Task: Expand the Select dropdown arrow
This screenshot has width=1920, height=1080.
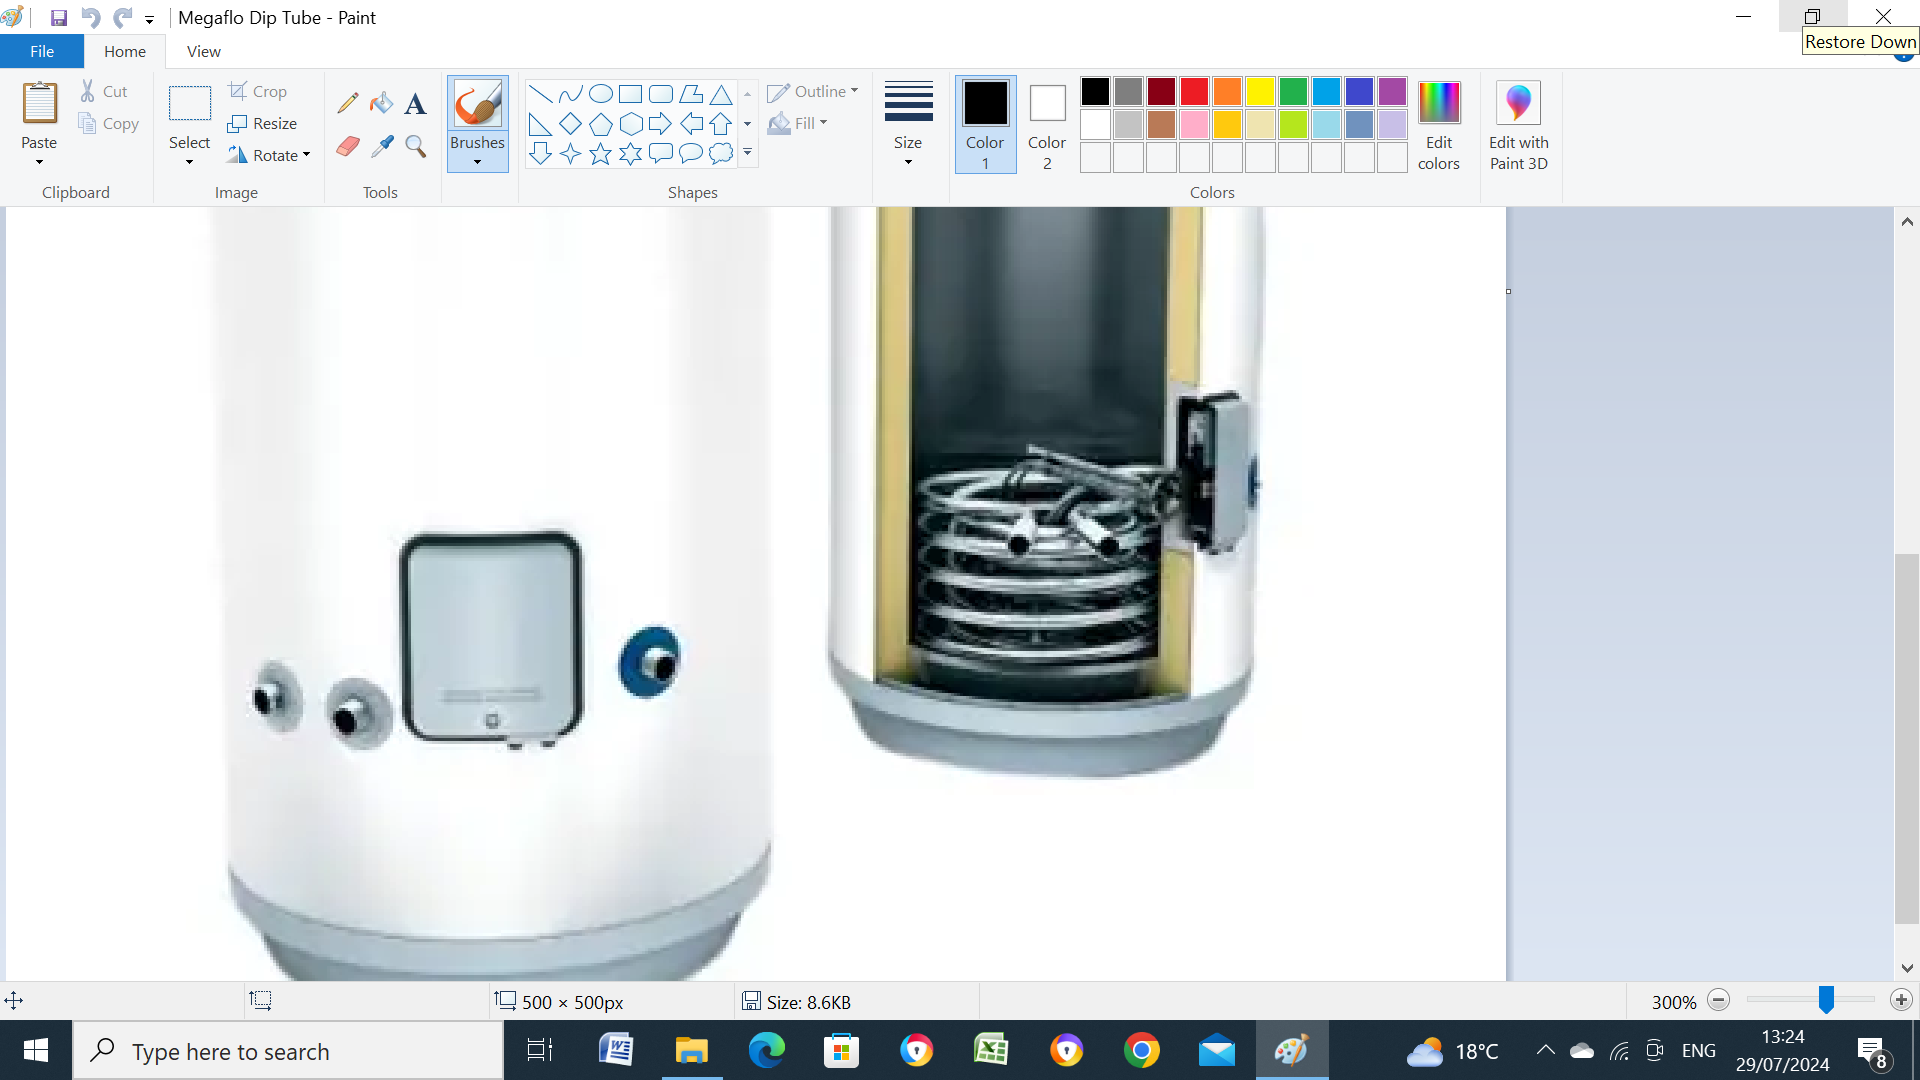Action: coord(189,162)
